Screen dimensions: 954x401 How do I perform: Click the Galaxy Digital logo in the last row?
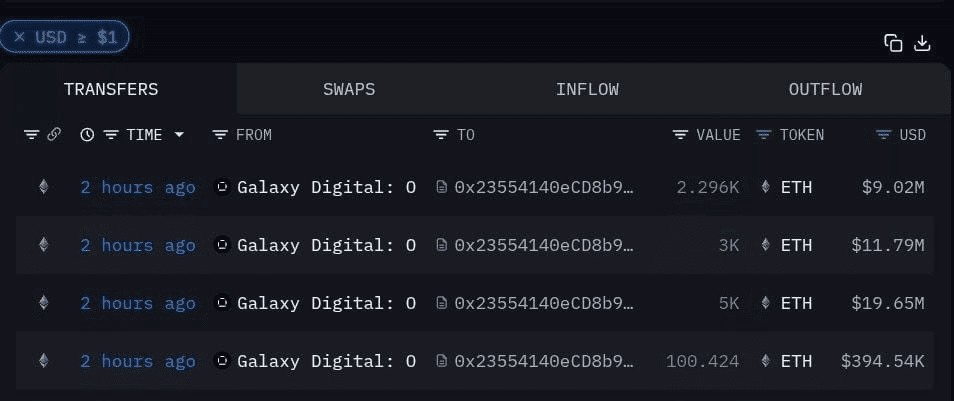pos(223,361)
